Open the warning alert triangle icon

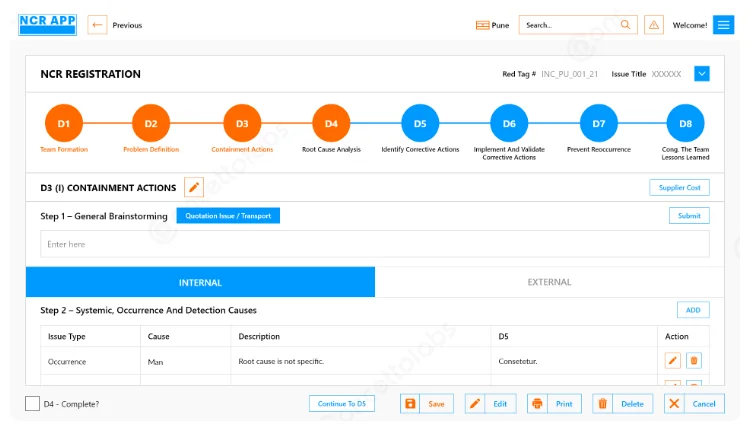click(x=654, y=25)
